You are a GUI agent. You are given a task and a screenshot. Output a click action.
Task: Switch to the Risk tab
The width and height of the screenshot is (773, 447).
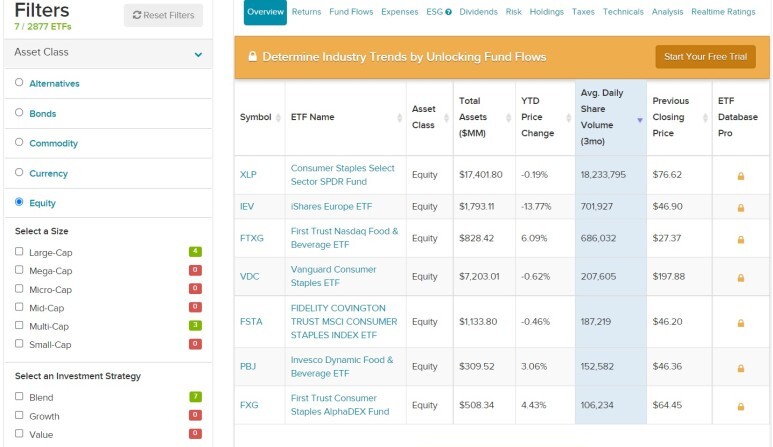pyautogui.click(x=513, y=12)
